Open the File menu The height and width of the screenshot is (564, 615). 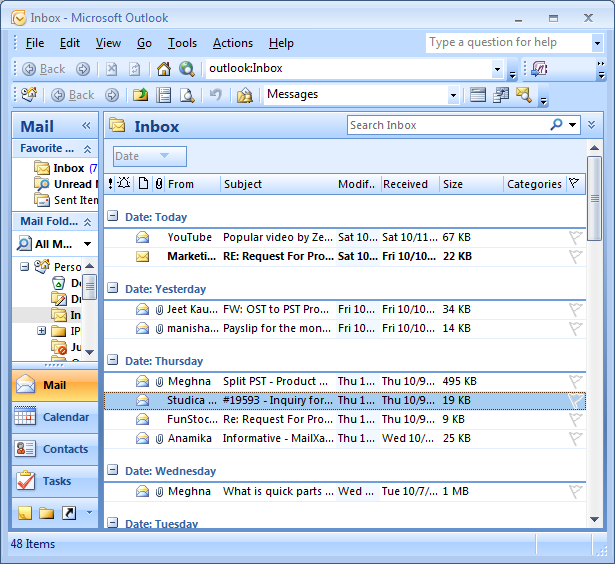pyautogui.click(x=35, y=43)
